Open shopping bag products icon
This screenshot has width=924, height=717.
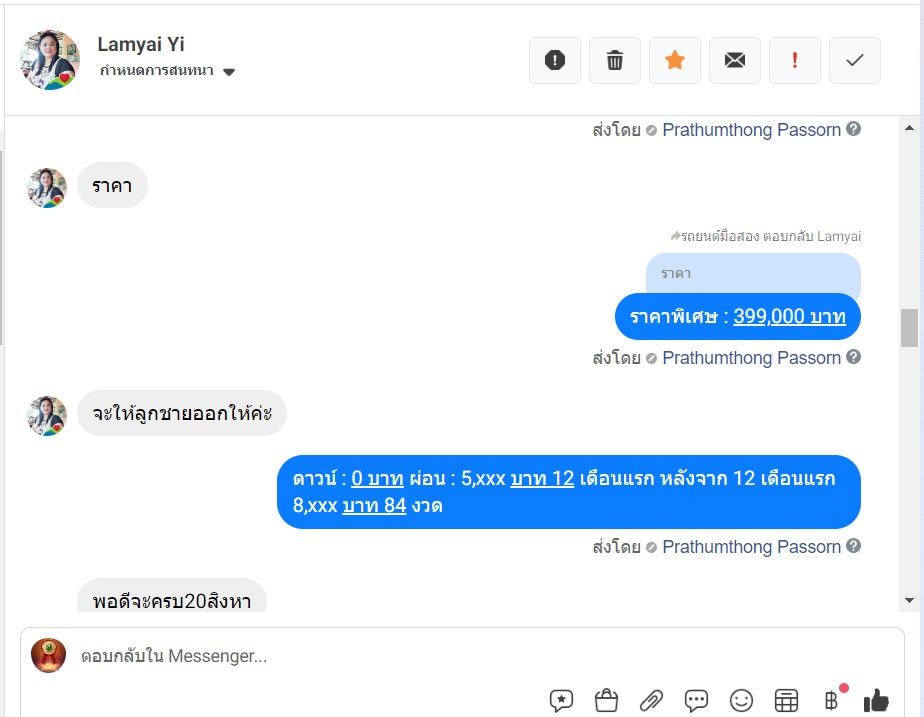[x=606, y=701]
